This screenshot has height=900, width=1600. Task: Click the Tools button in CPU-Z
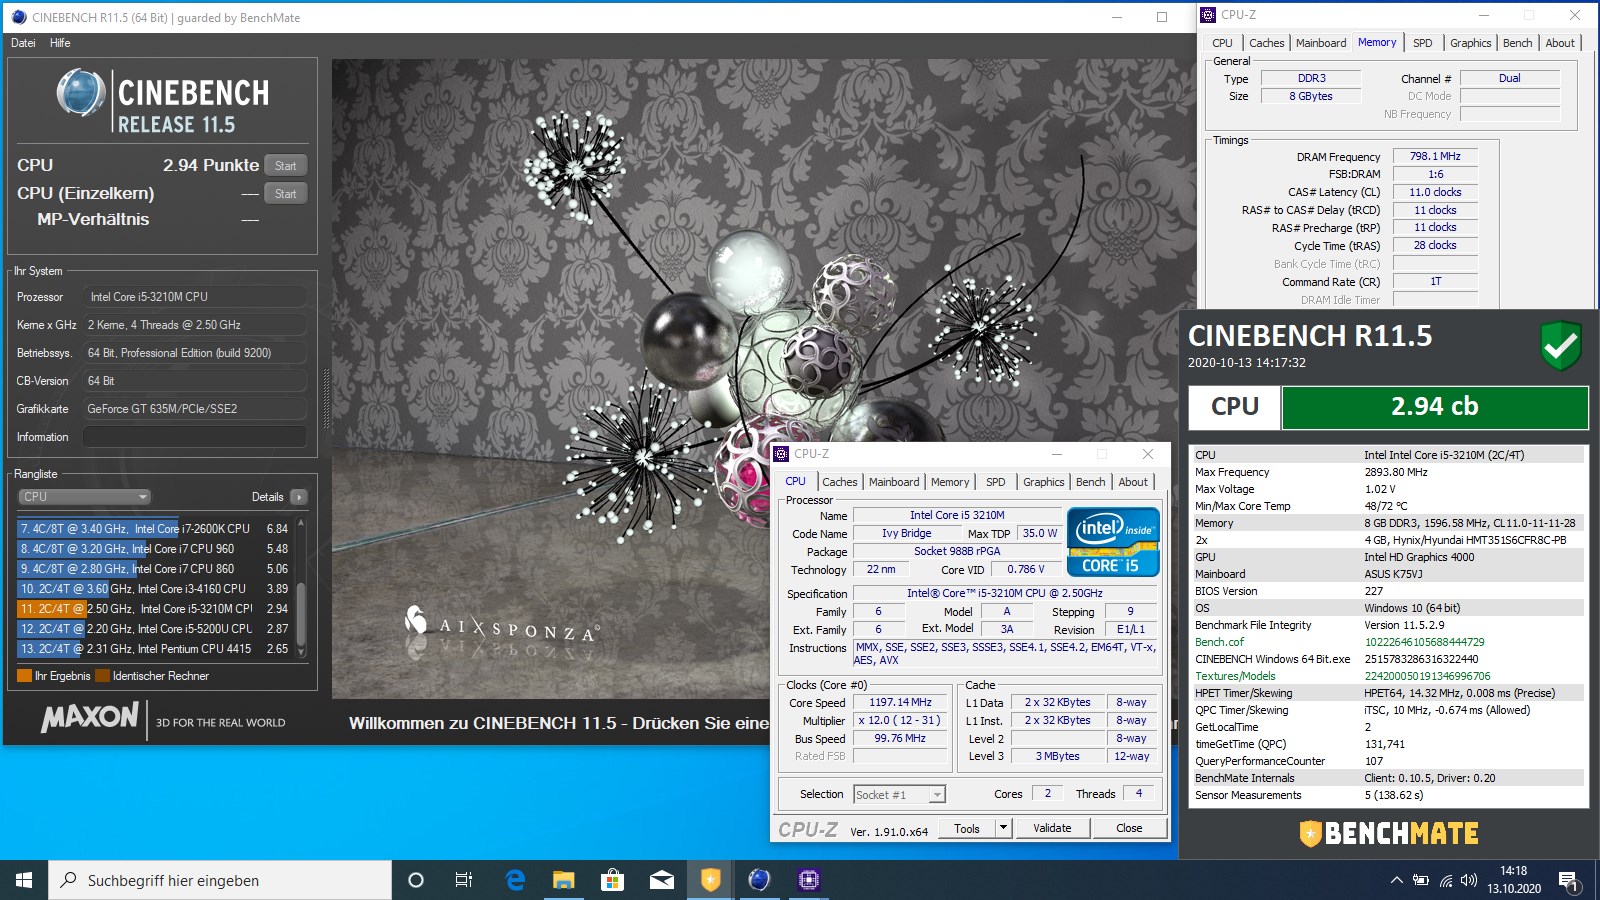[x=967, y=828]
